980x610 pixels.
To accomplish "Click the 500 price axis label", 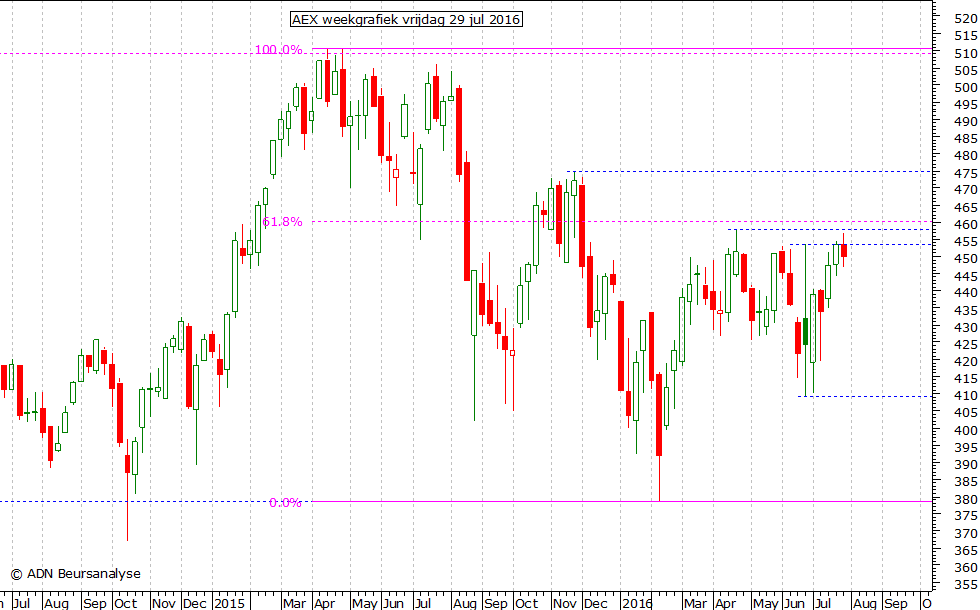I will [x=966, y=88].
